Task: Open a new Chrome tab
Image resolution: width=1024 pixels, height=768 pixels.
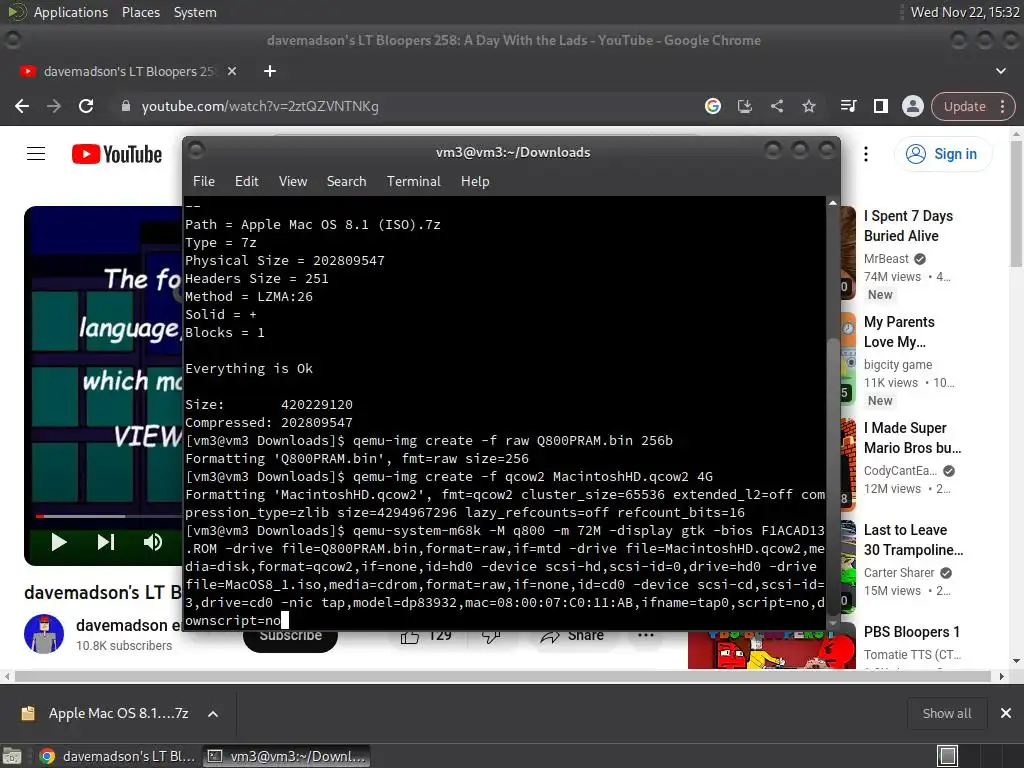Action: click(x=270, y=71)
